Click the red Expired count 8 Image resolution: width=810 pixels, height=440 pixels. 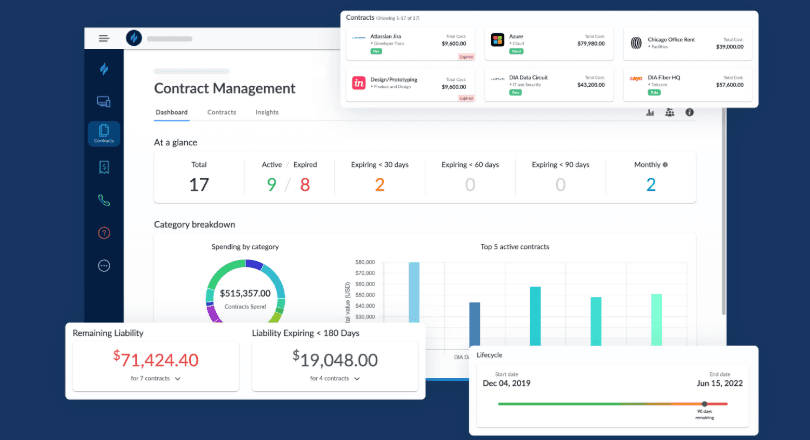point(305,185)
